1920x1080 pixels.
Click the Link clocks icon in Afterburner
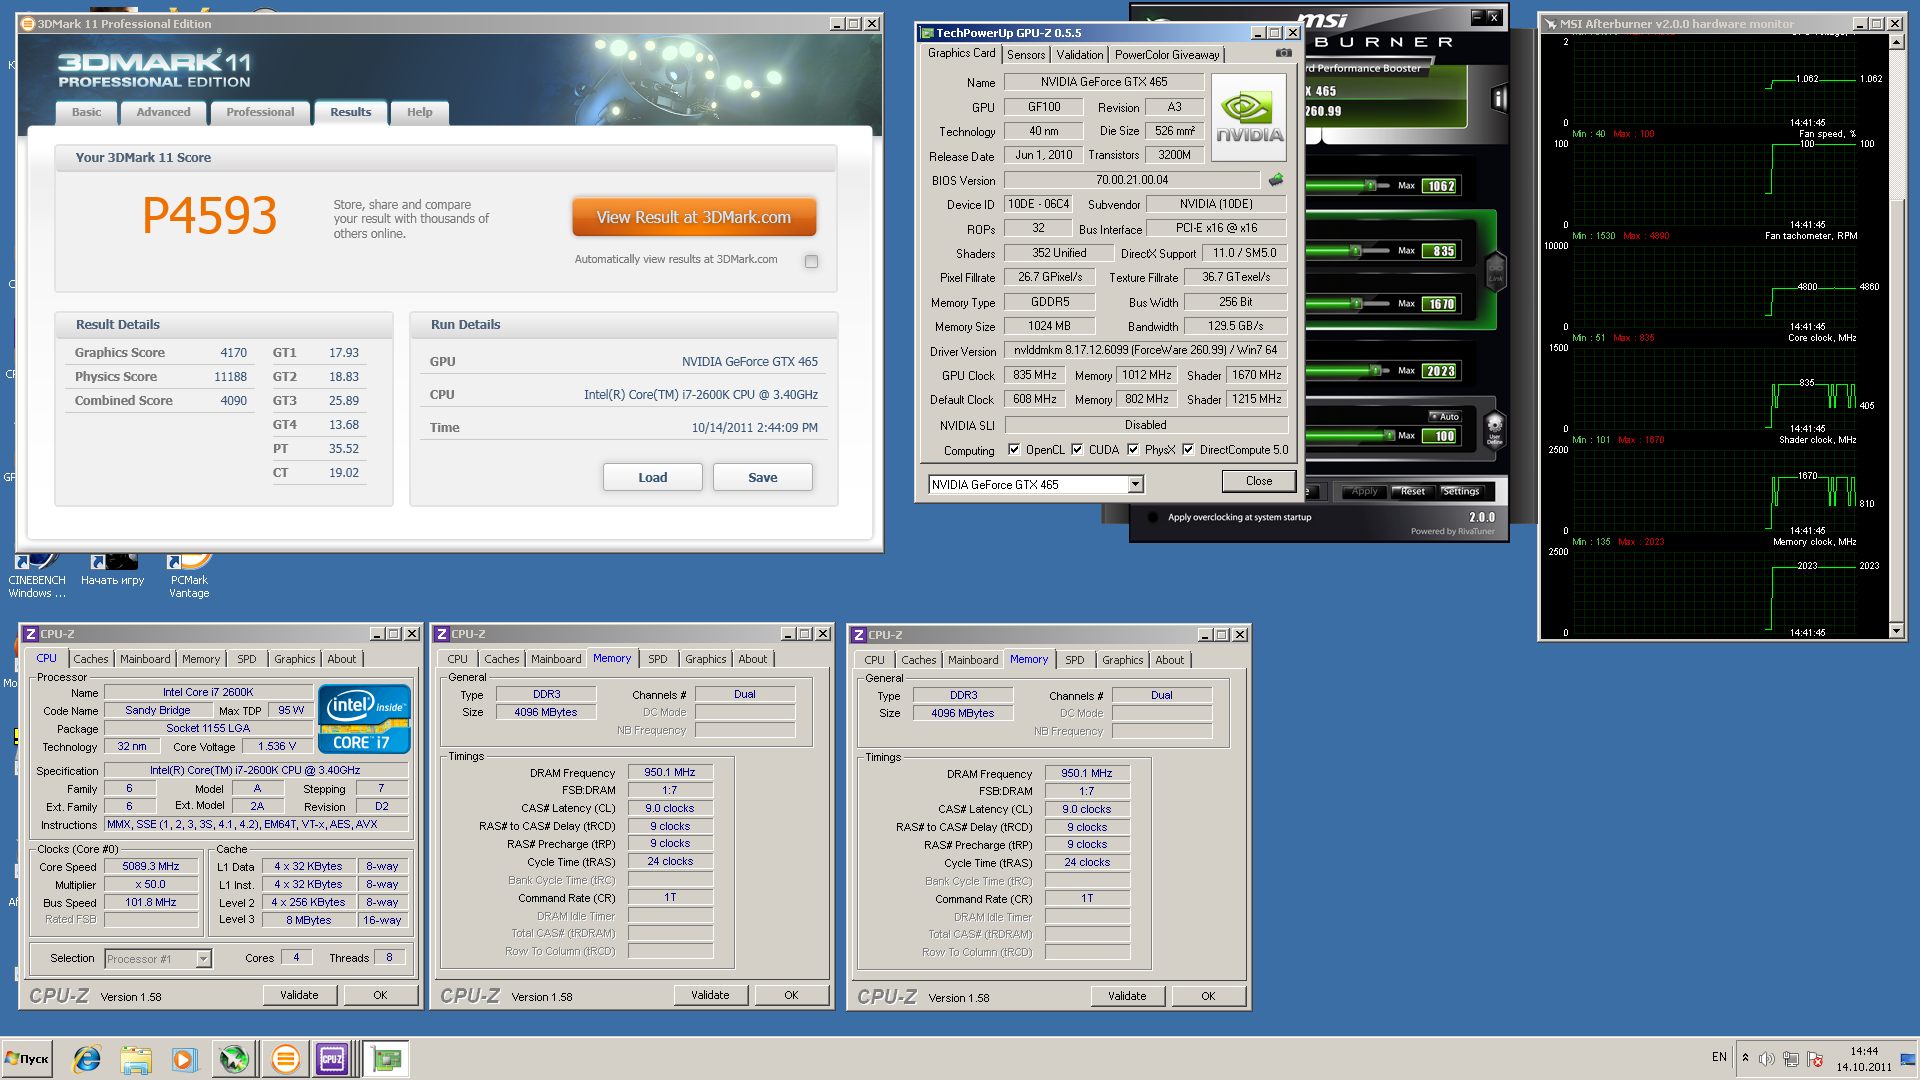[1495, 272]
